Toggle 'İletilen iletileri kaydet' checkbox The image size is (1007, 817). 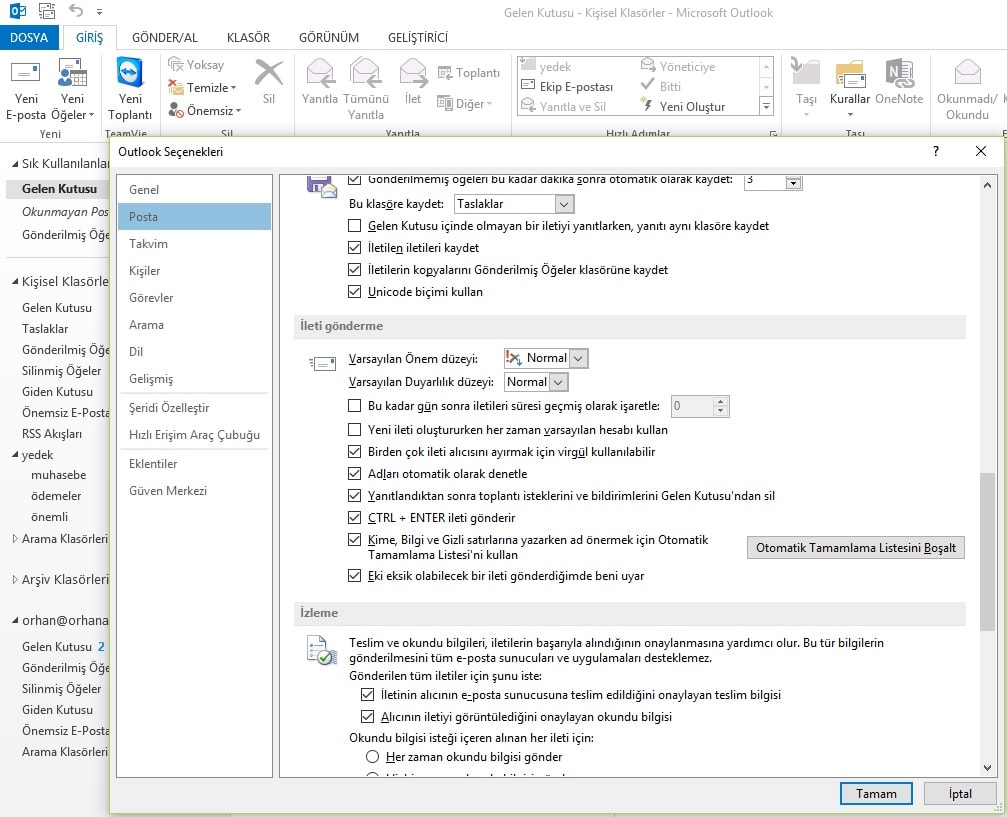coord(354,247)
